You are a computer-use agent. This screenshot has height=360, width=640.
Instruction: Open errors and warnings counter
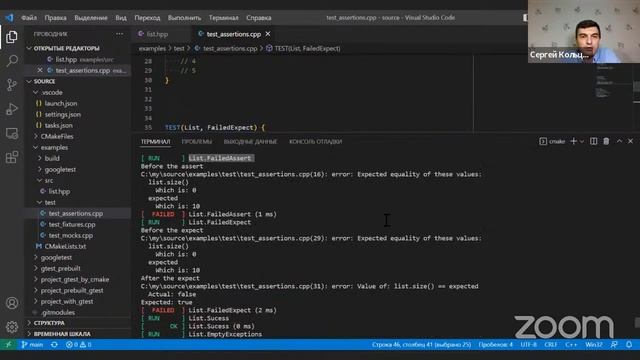tap(79, 344)
